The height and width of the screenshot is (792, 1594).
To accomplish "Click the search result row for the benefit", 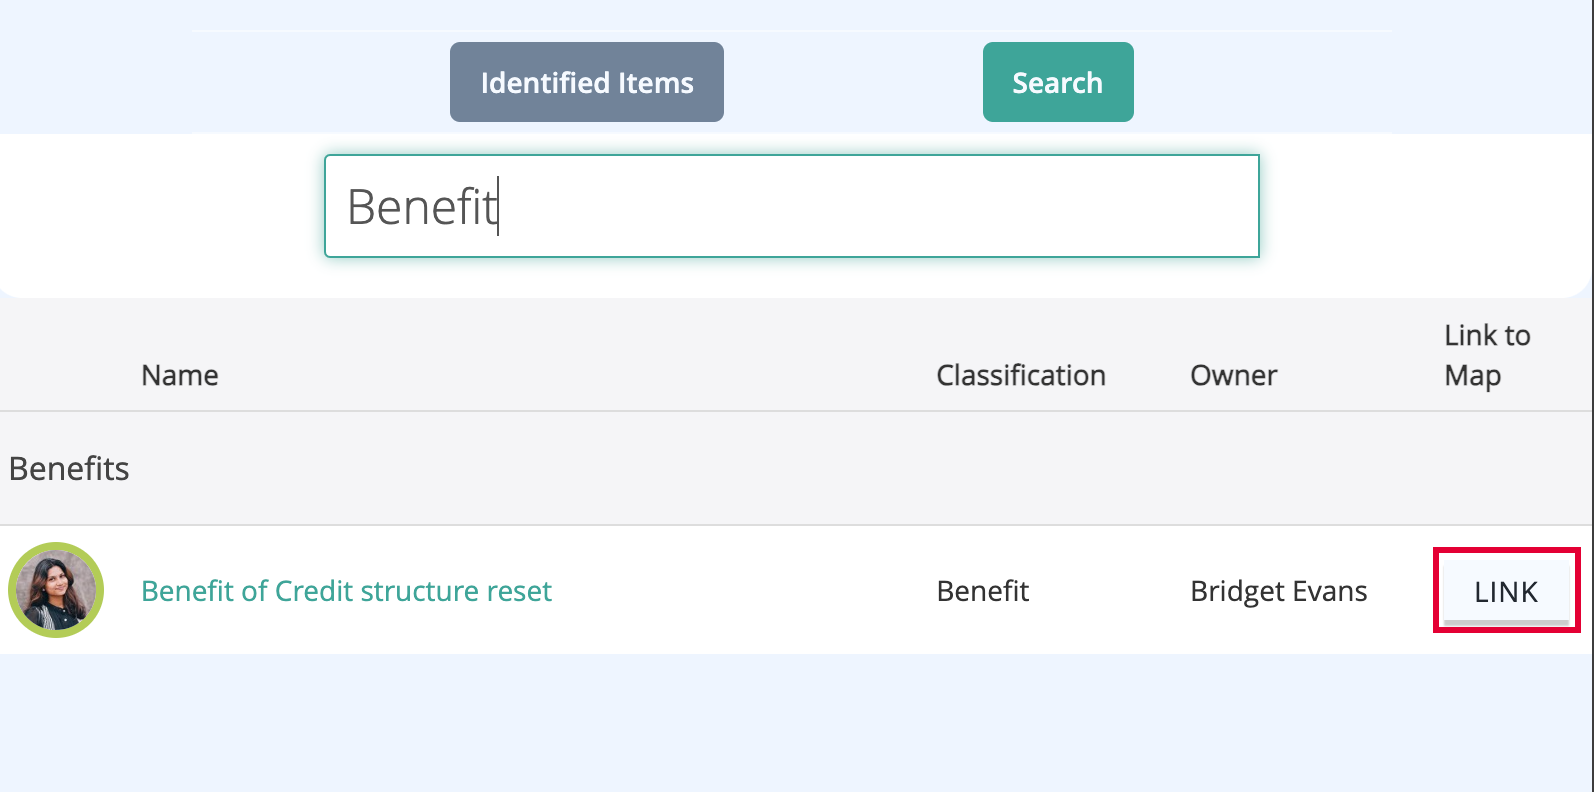I will (700, 590).
